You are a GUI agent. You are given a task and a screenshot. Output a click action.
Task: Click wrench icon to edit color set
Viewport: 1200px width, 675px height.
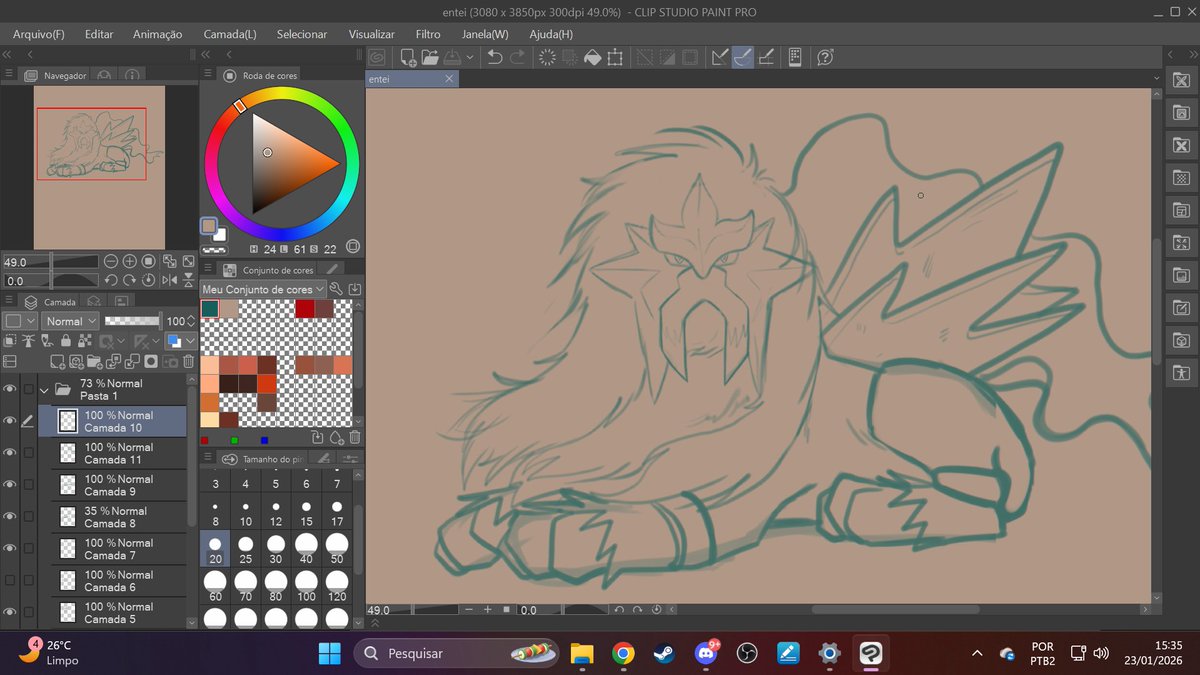tap(336, 289)
